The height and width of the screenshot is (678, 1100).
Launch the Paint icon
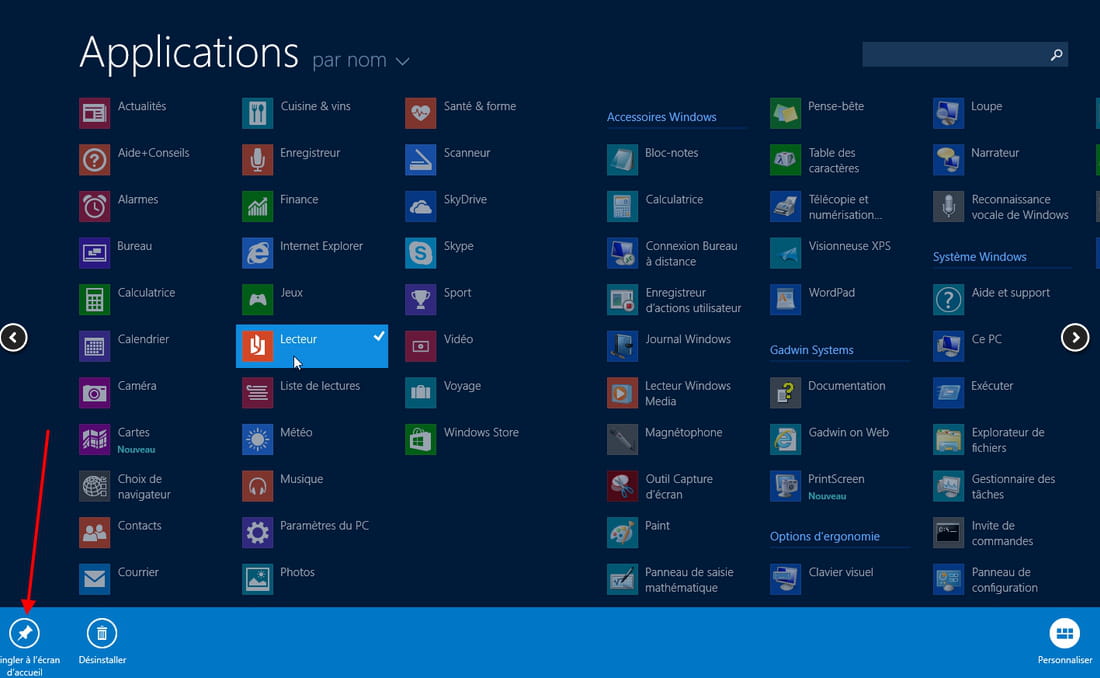[622, 533]
